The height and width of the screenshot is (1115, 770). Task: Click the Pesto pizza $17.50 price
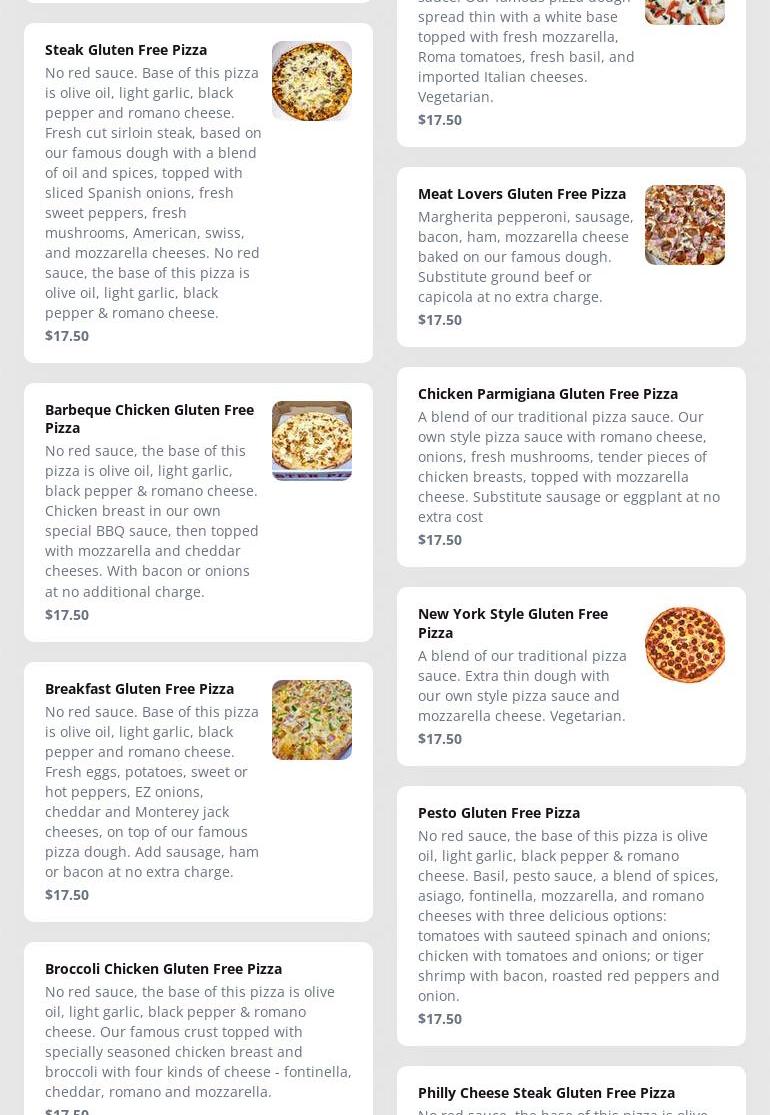(439, 1019)
